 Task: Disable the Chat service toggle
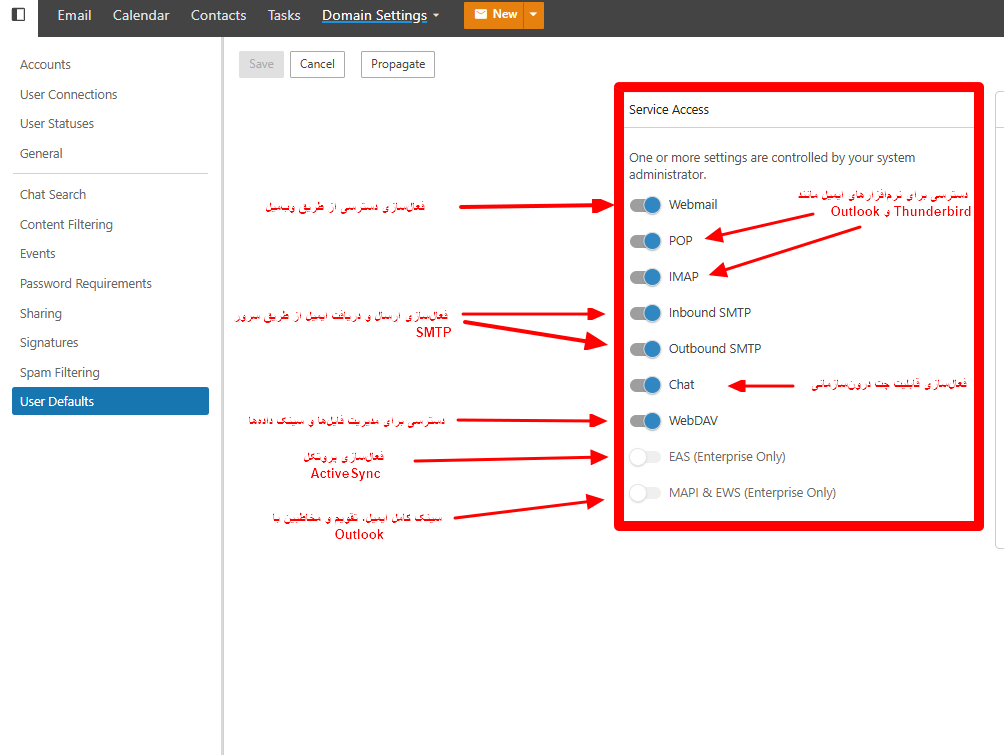[646, 385]
